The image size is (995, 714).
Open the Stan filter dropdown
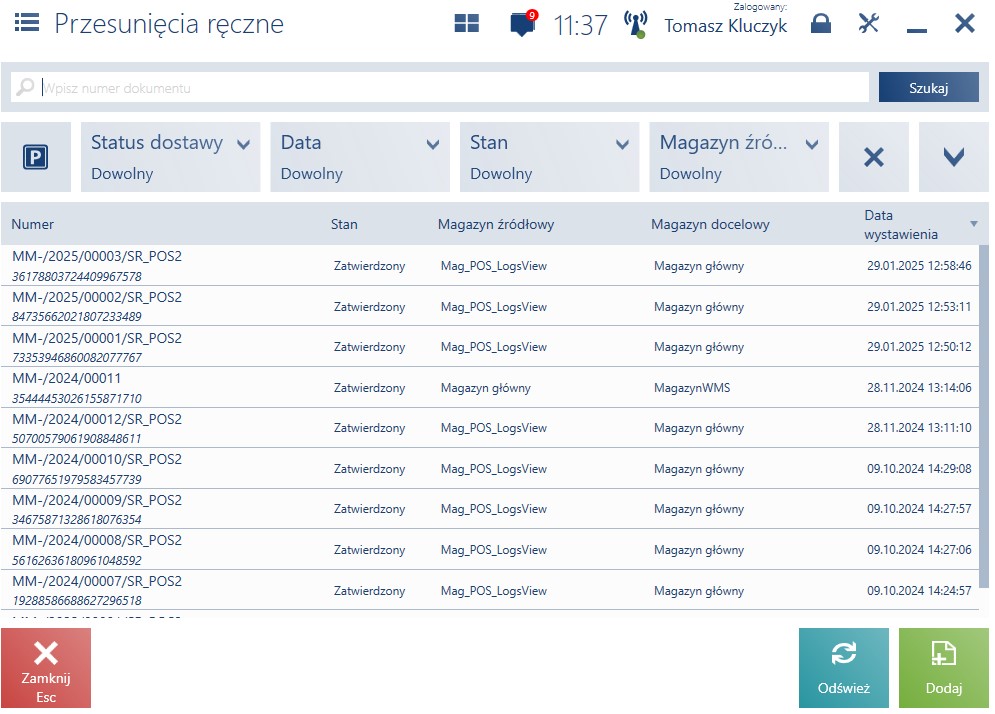(x=550, y=157)
